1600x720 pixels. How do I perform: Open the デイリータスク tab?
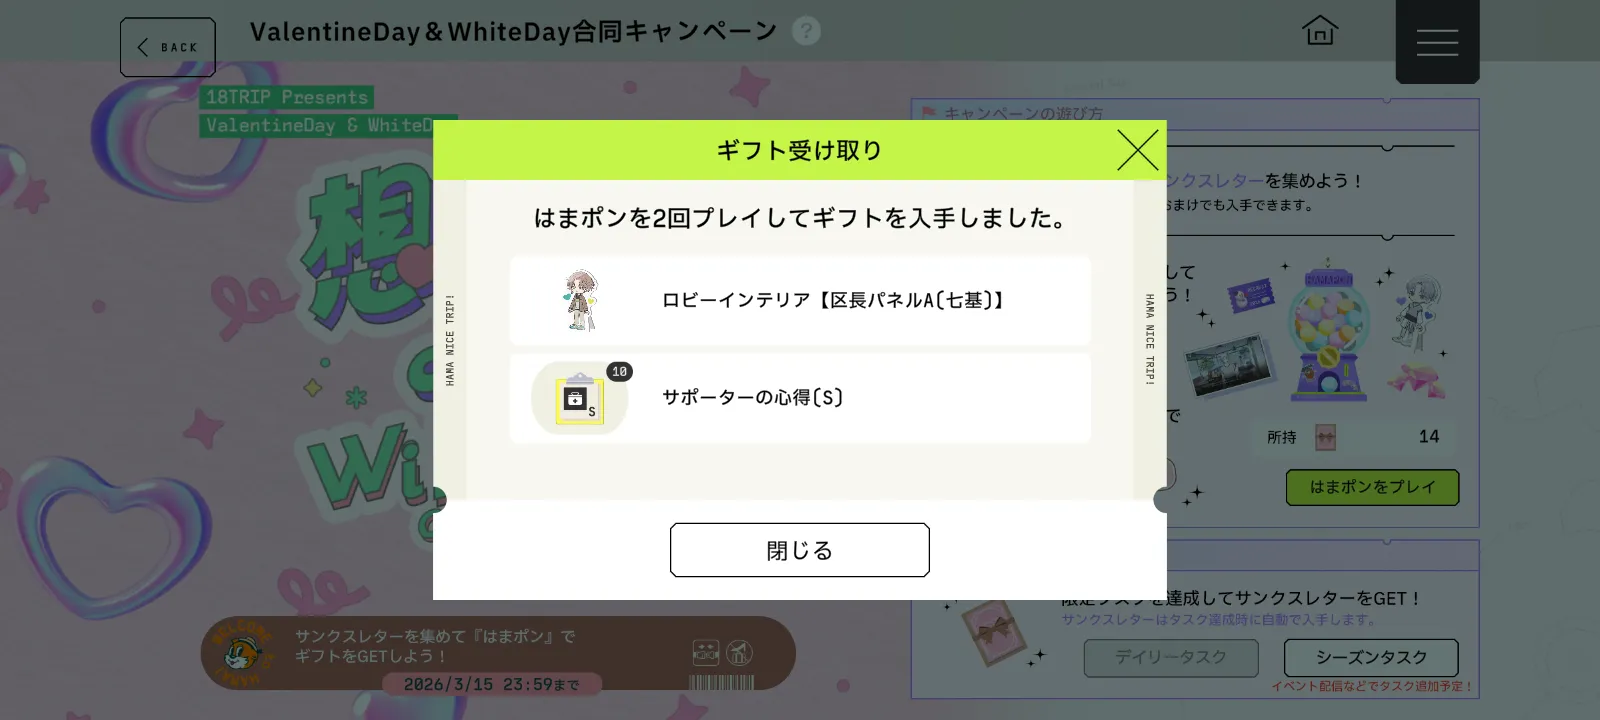[1171, 657]
